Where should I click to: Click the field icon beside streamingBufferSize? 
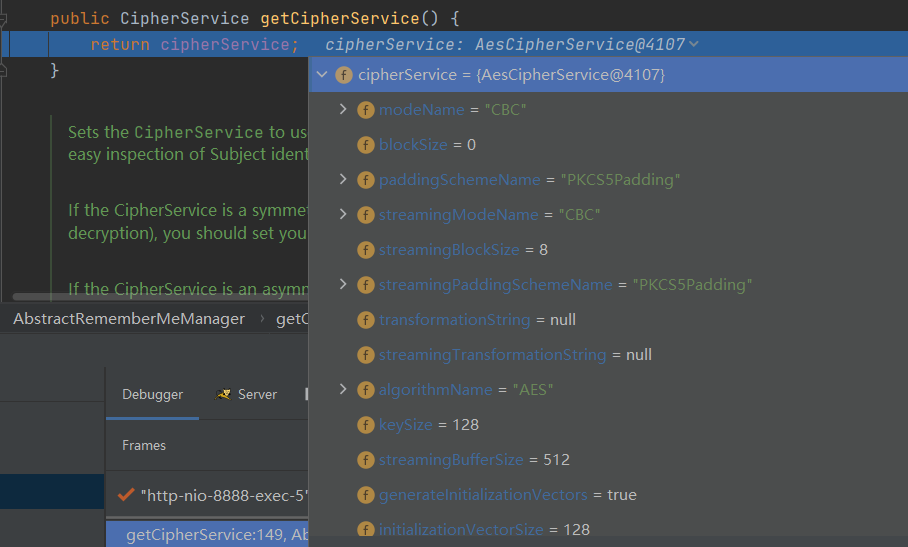[x=367, y=460]
